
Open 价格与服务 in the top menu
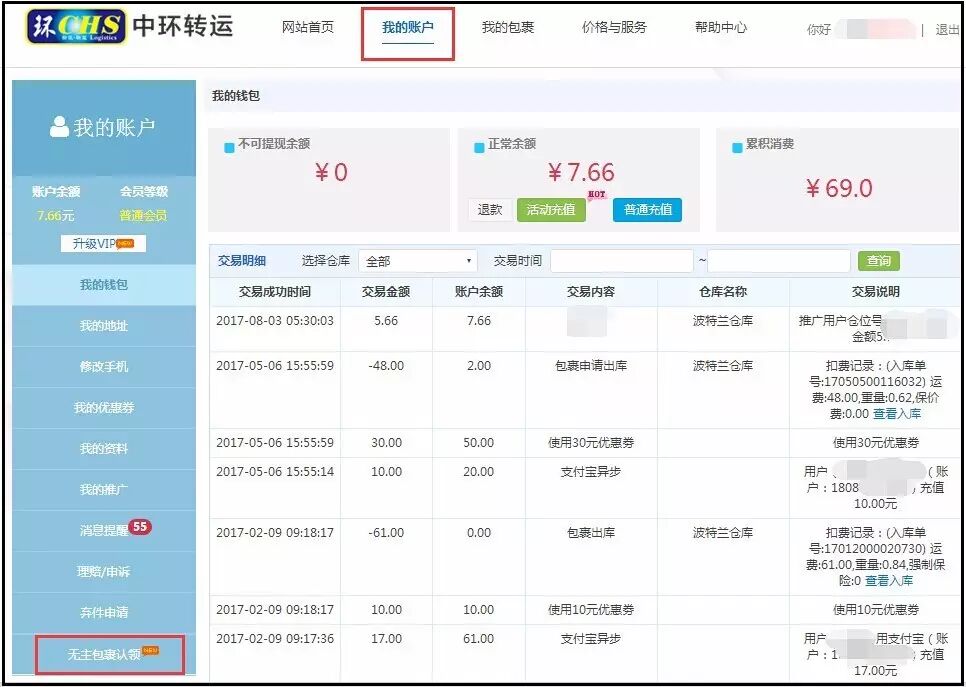coord(614,28)
